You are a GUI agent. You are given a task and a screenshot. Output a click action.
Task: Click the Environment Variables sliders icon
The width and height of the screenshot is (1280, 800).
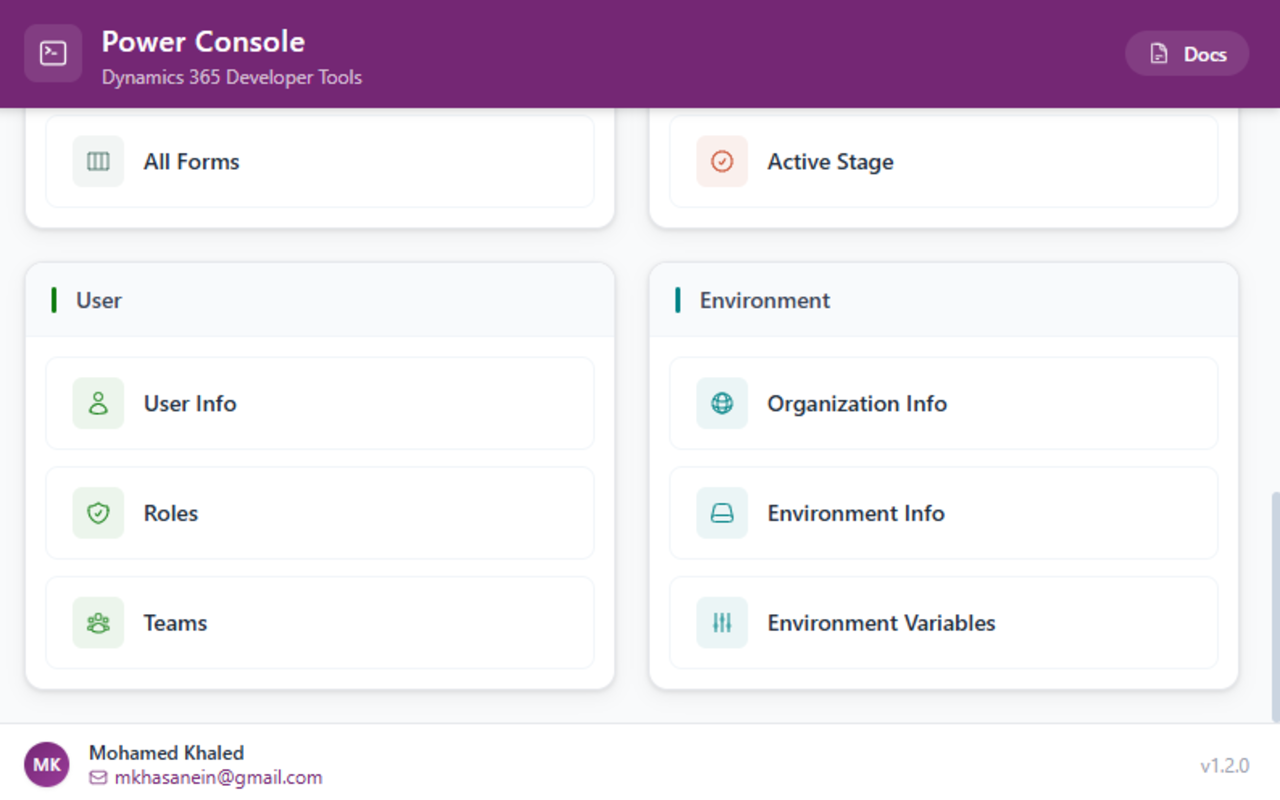pyautogui.click(x=722, y=623)
